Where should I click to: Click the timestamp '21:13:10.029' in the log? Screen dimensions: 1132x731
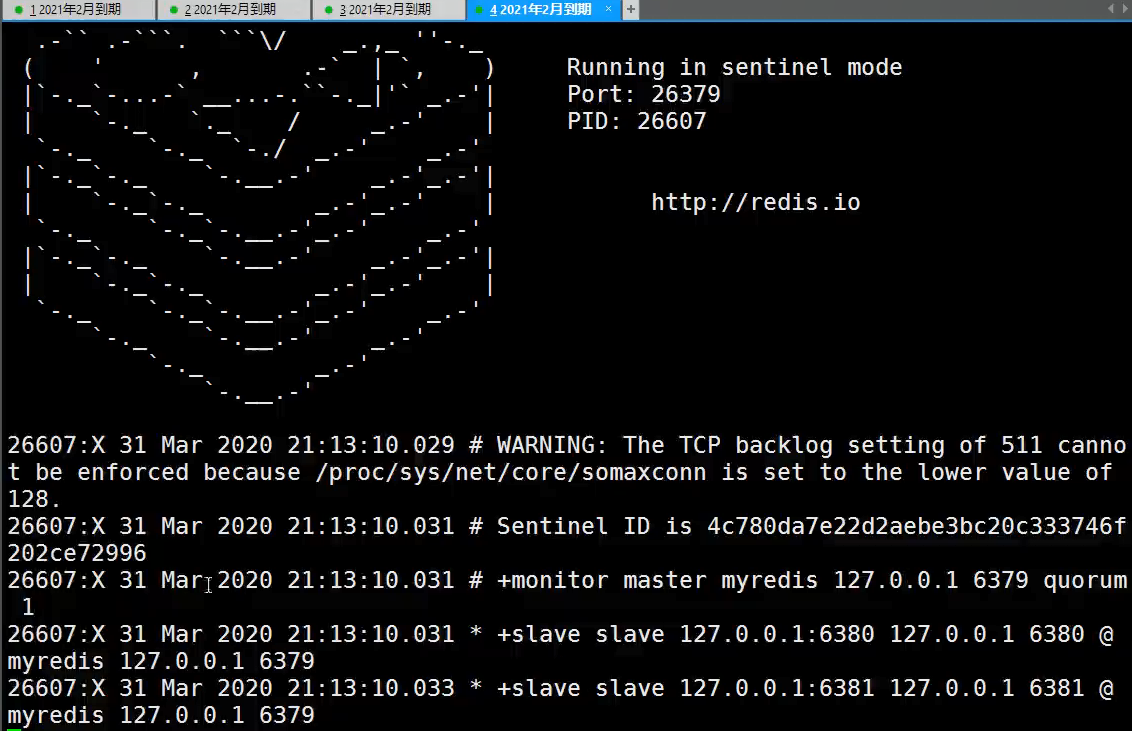(x=371, y=445)
